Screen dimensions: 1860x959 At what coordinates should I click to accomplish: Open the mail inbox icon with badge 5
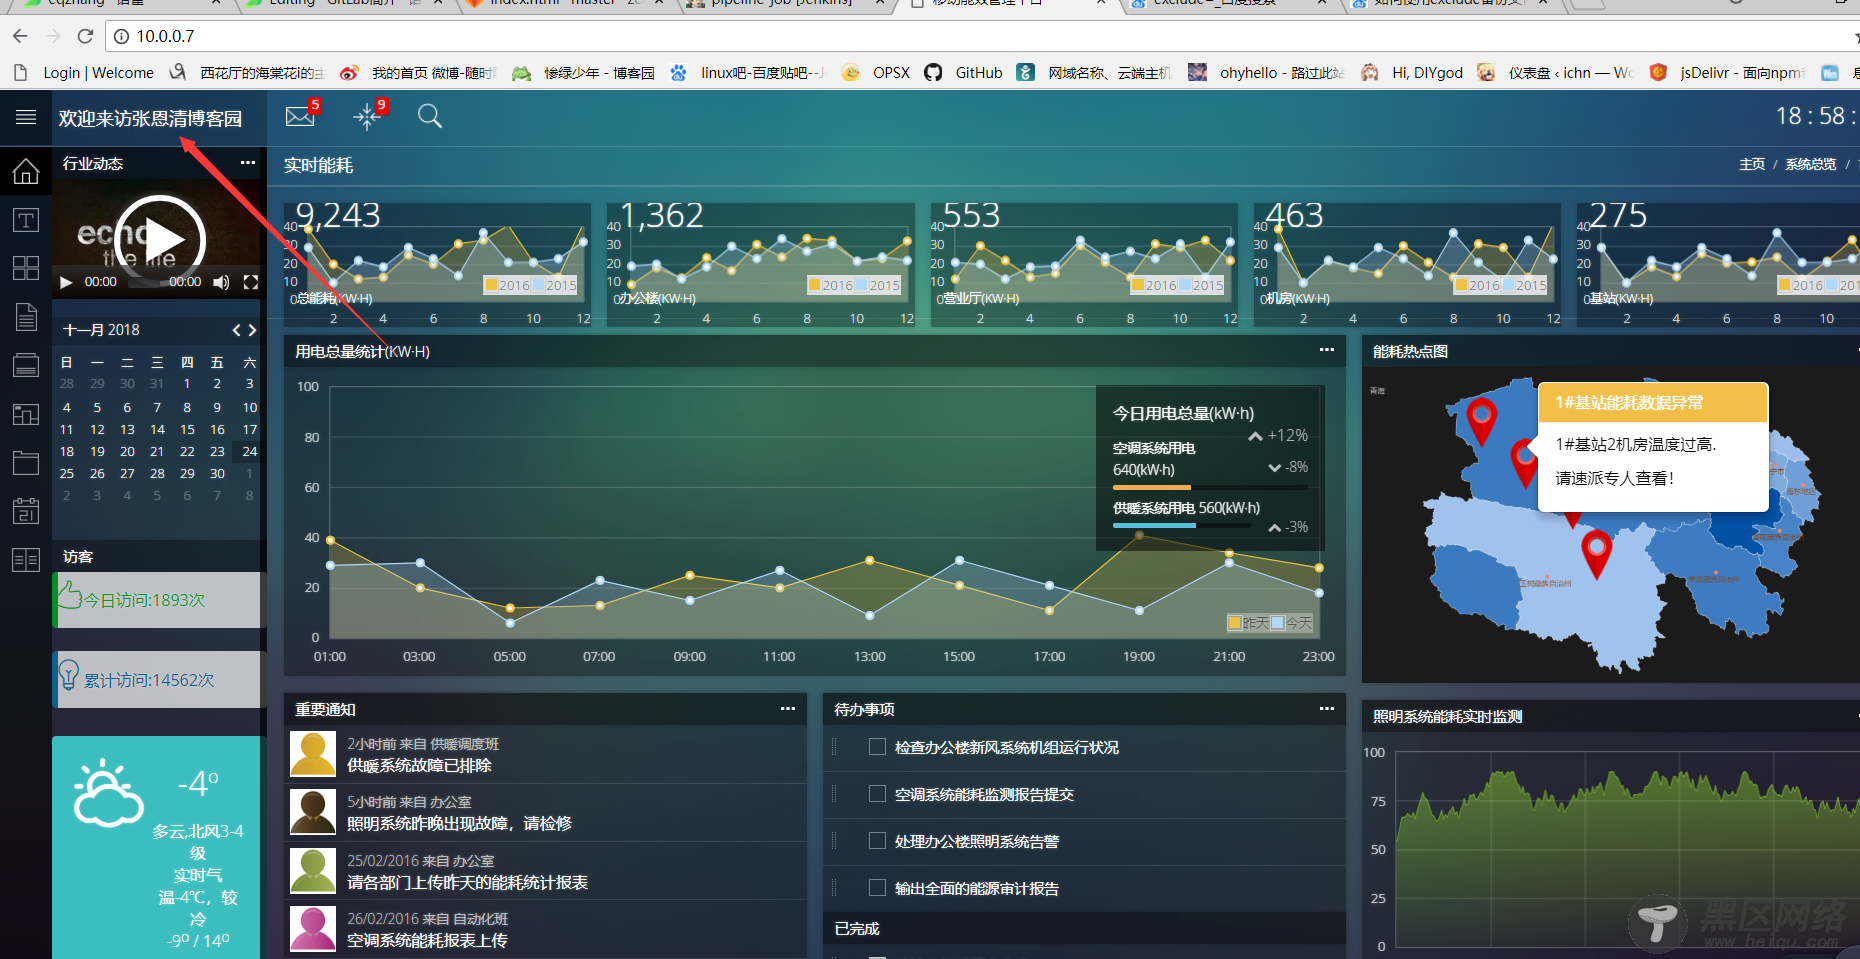click(x=301, y=116)
